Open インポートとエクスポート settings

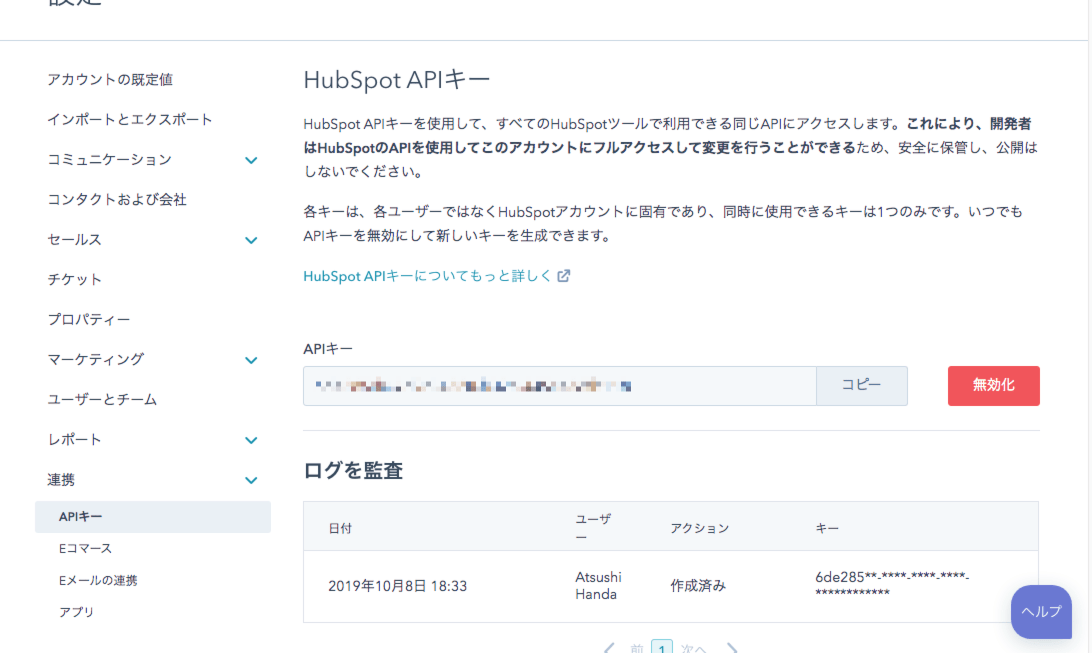pyautogui.click(x=130, y=119)
